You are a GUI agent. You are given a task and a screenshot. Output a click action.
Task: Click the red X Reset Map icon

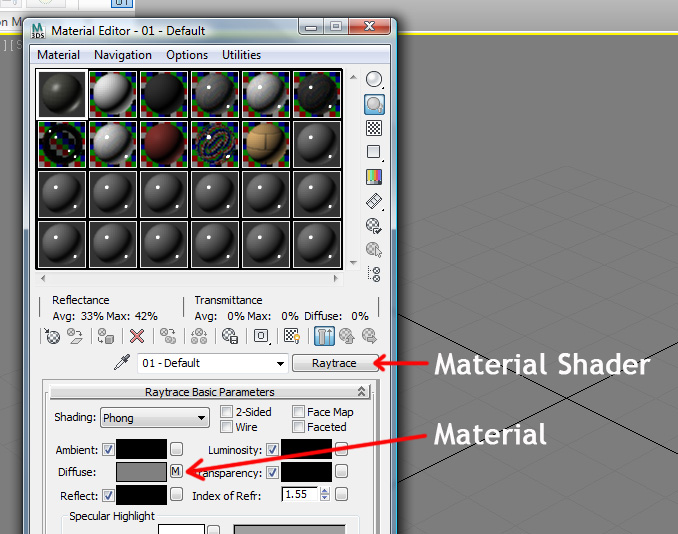[x=137, y=336]
